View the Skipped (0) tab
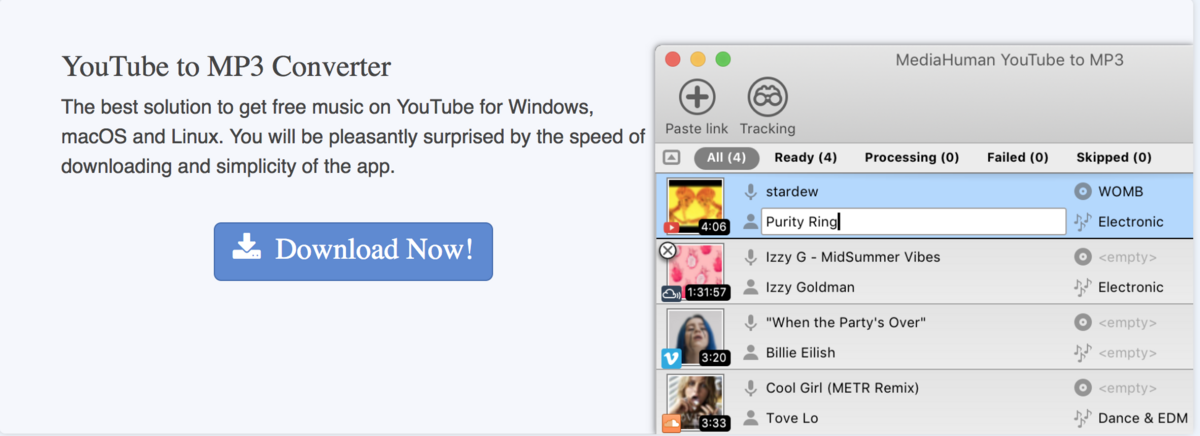Screen dimensions: 1200x436 [1114, 158]
